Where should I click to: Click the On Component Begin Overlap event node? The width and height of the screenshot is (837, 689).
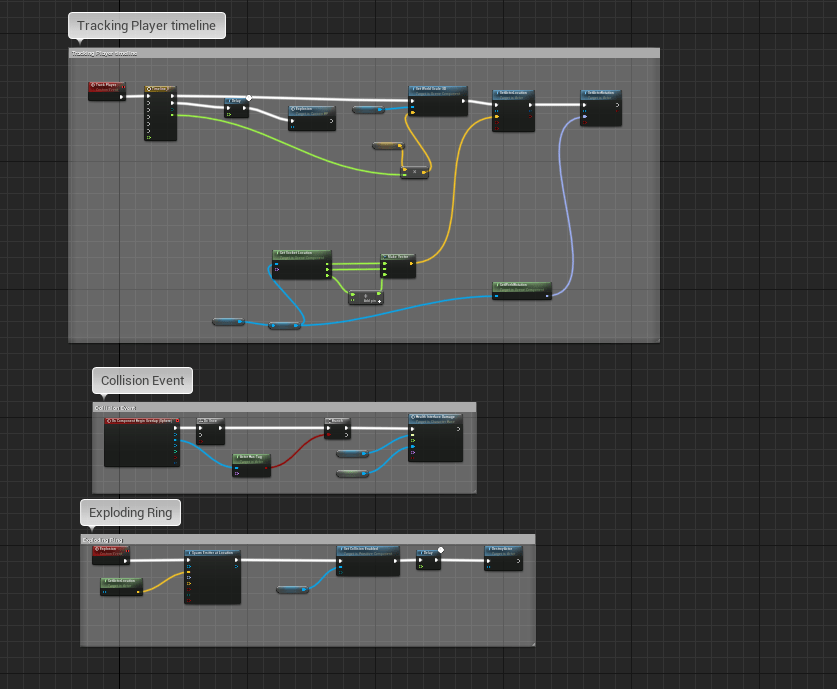pos(140,422)
